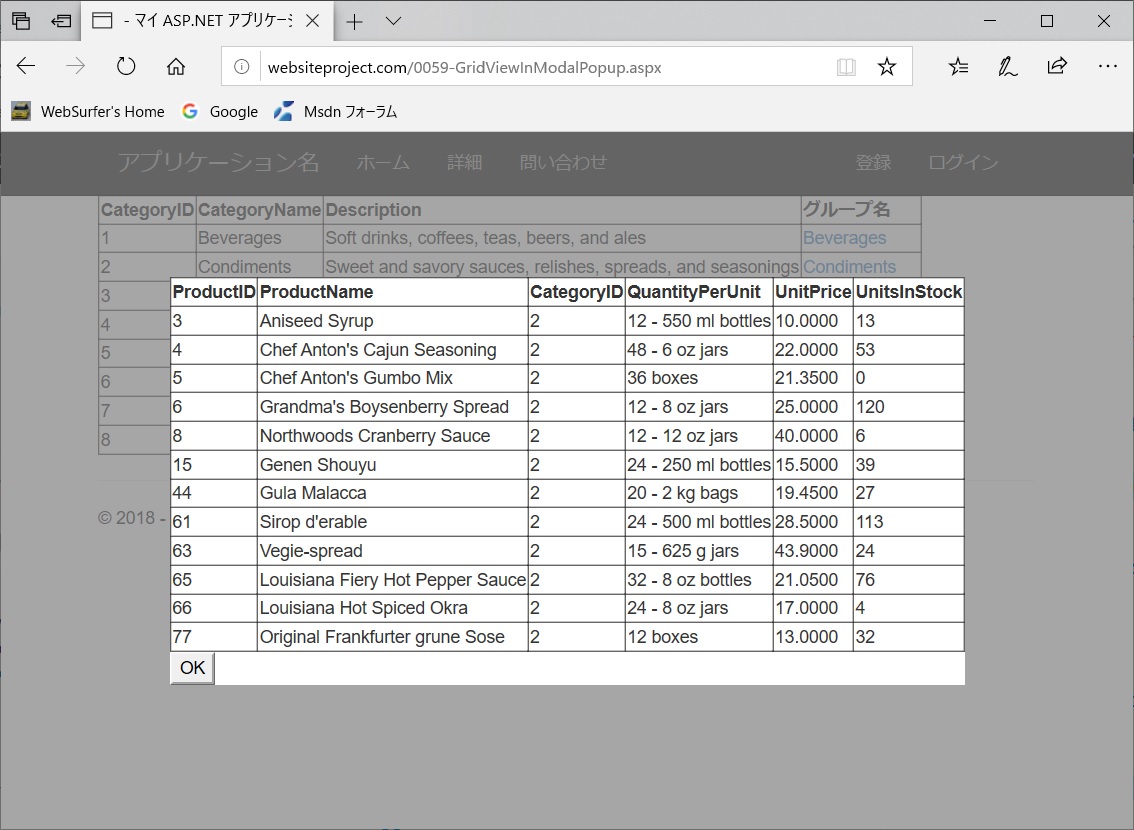Reload the page with the Refresh icon
Image resolution: width=1134 pixels, height=830 pixels.
[126, 67]
